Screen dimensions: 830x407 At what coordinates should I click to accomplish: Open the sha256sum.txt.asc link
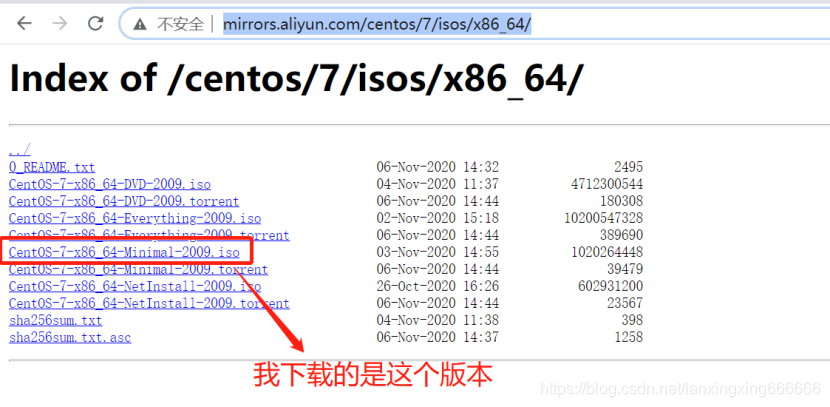click(70, 337)
